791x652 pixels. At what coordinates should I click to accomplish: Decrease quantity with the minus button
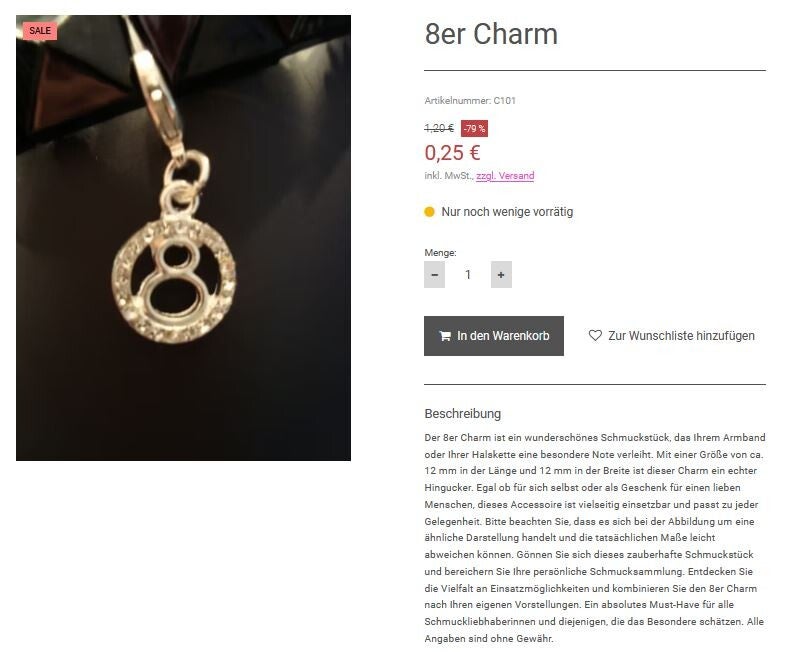coord(434,275)
